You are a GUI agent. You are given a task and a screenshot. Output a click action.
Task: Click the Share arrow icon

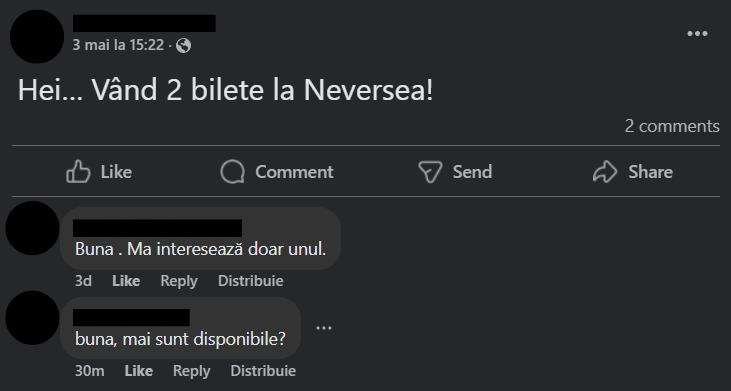pyautogui.click(x=605, y=171)
